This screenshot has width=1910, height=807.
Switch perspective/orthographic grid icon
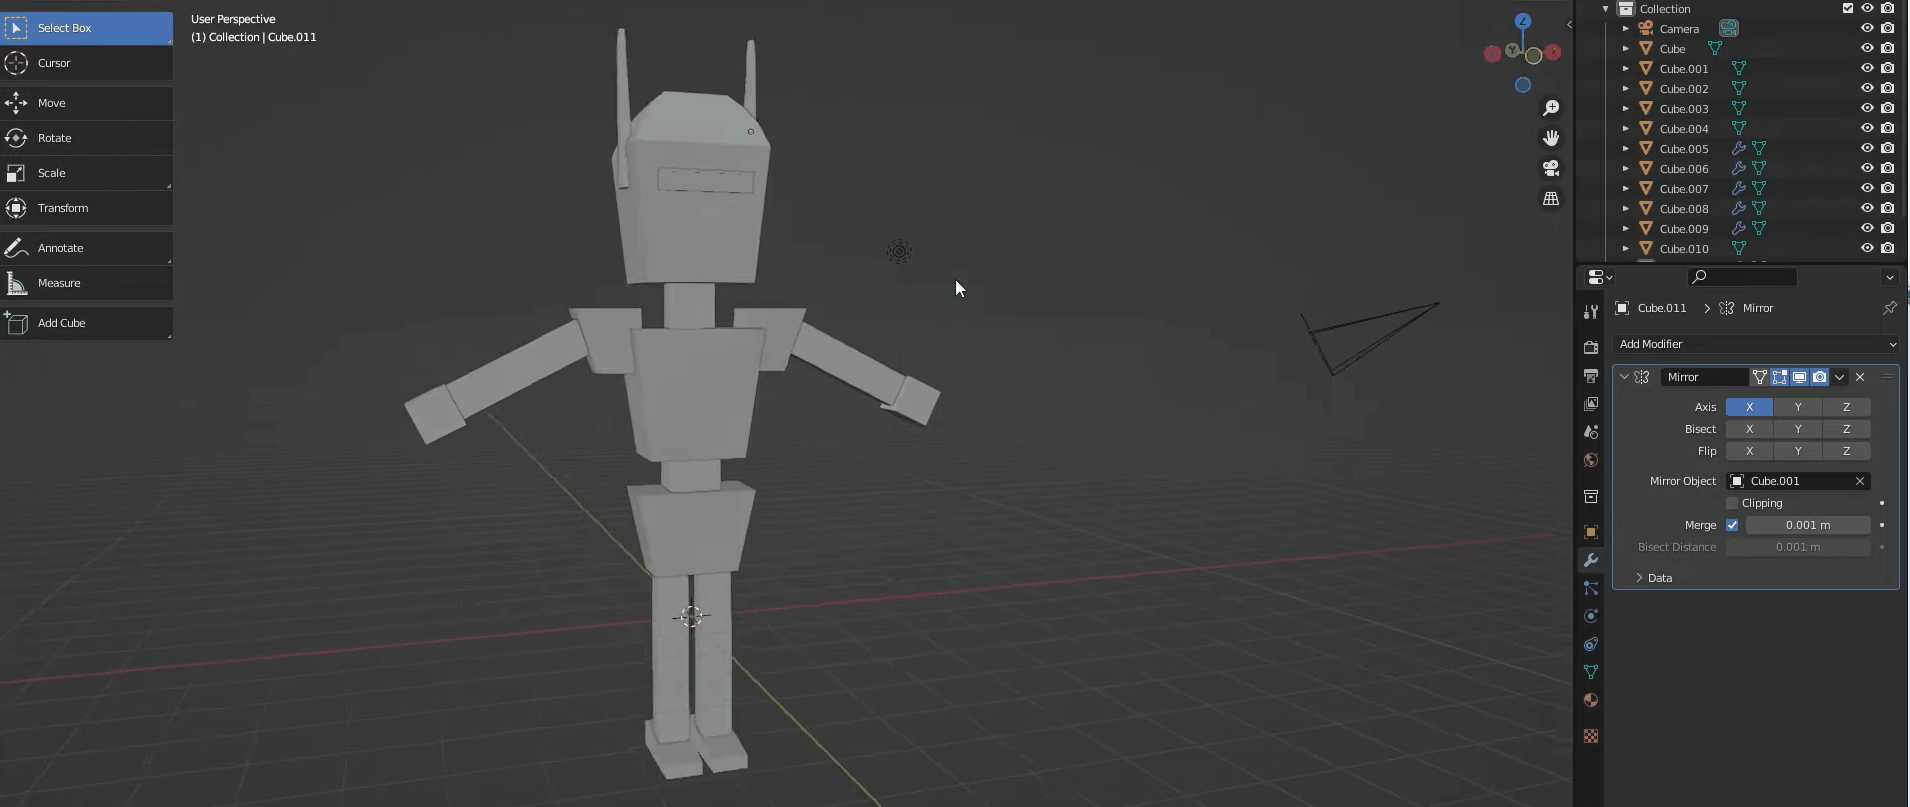pos(1551,199)
